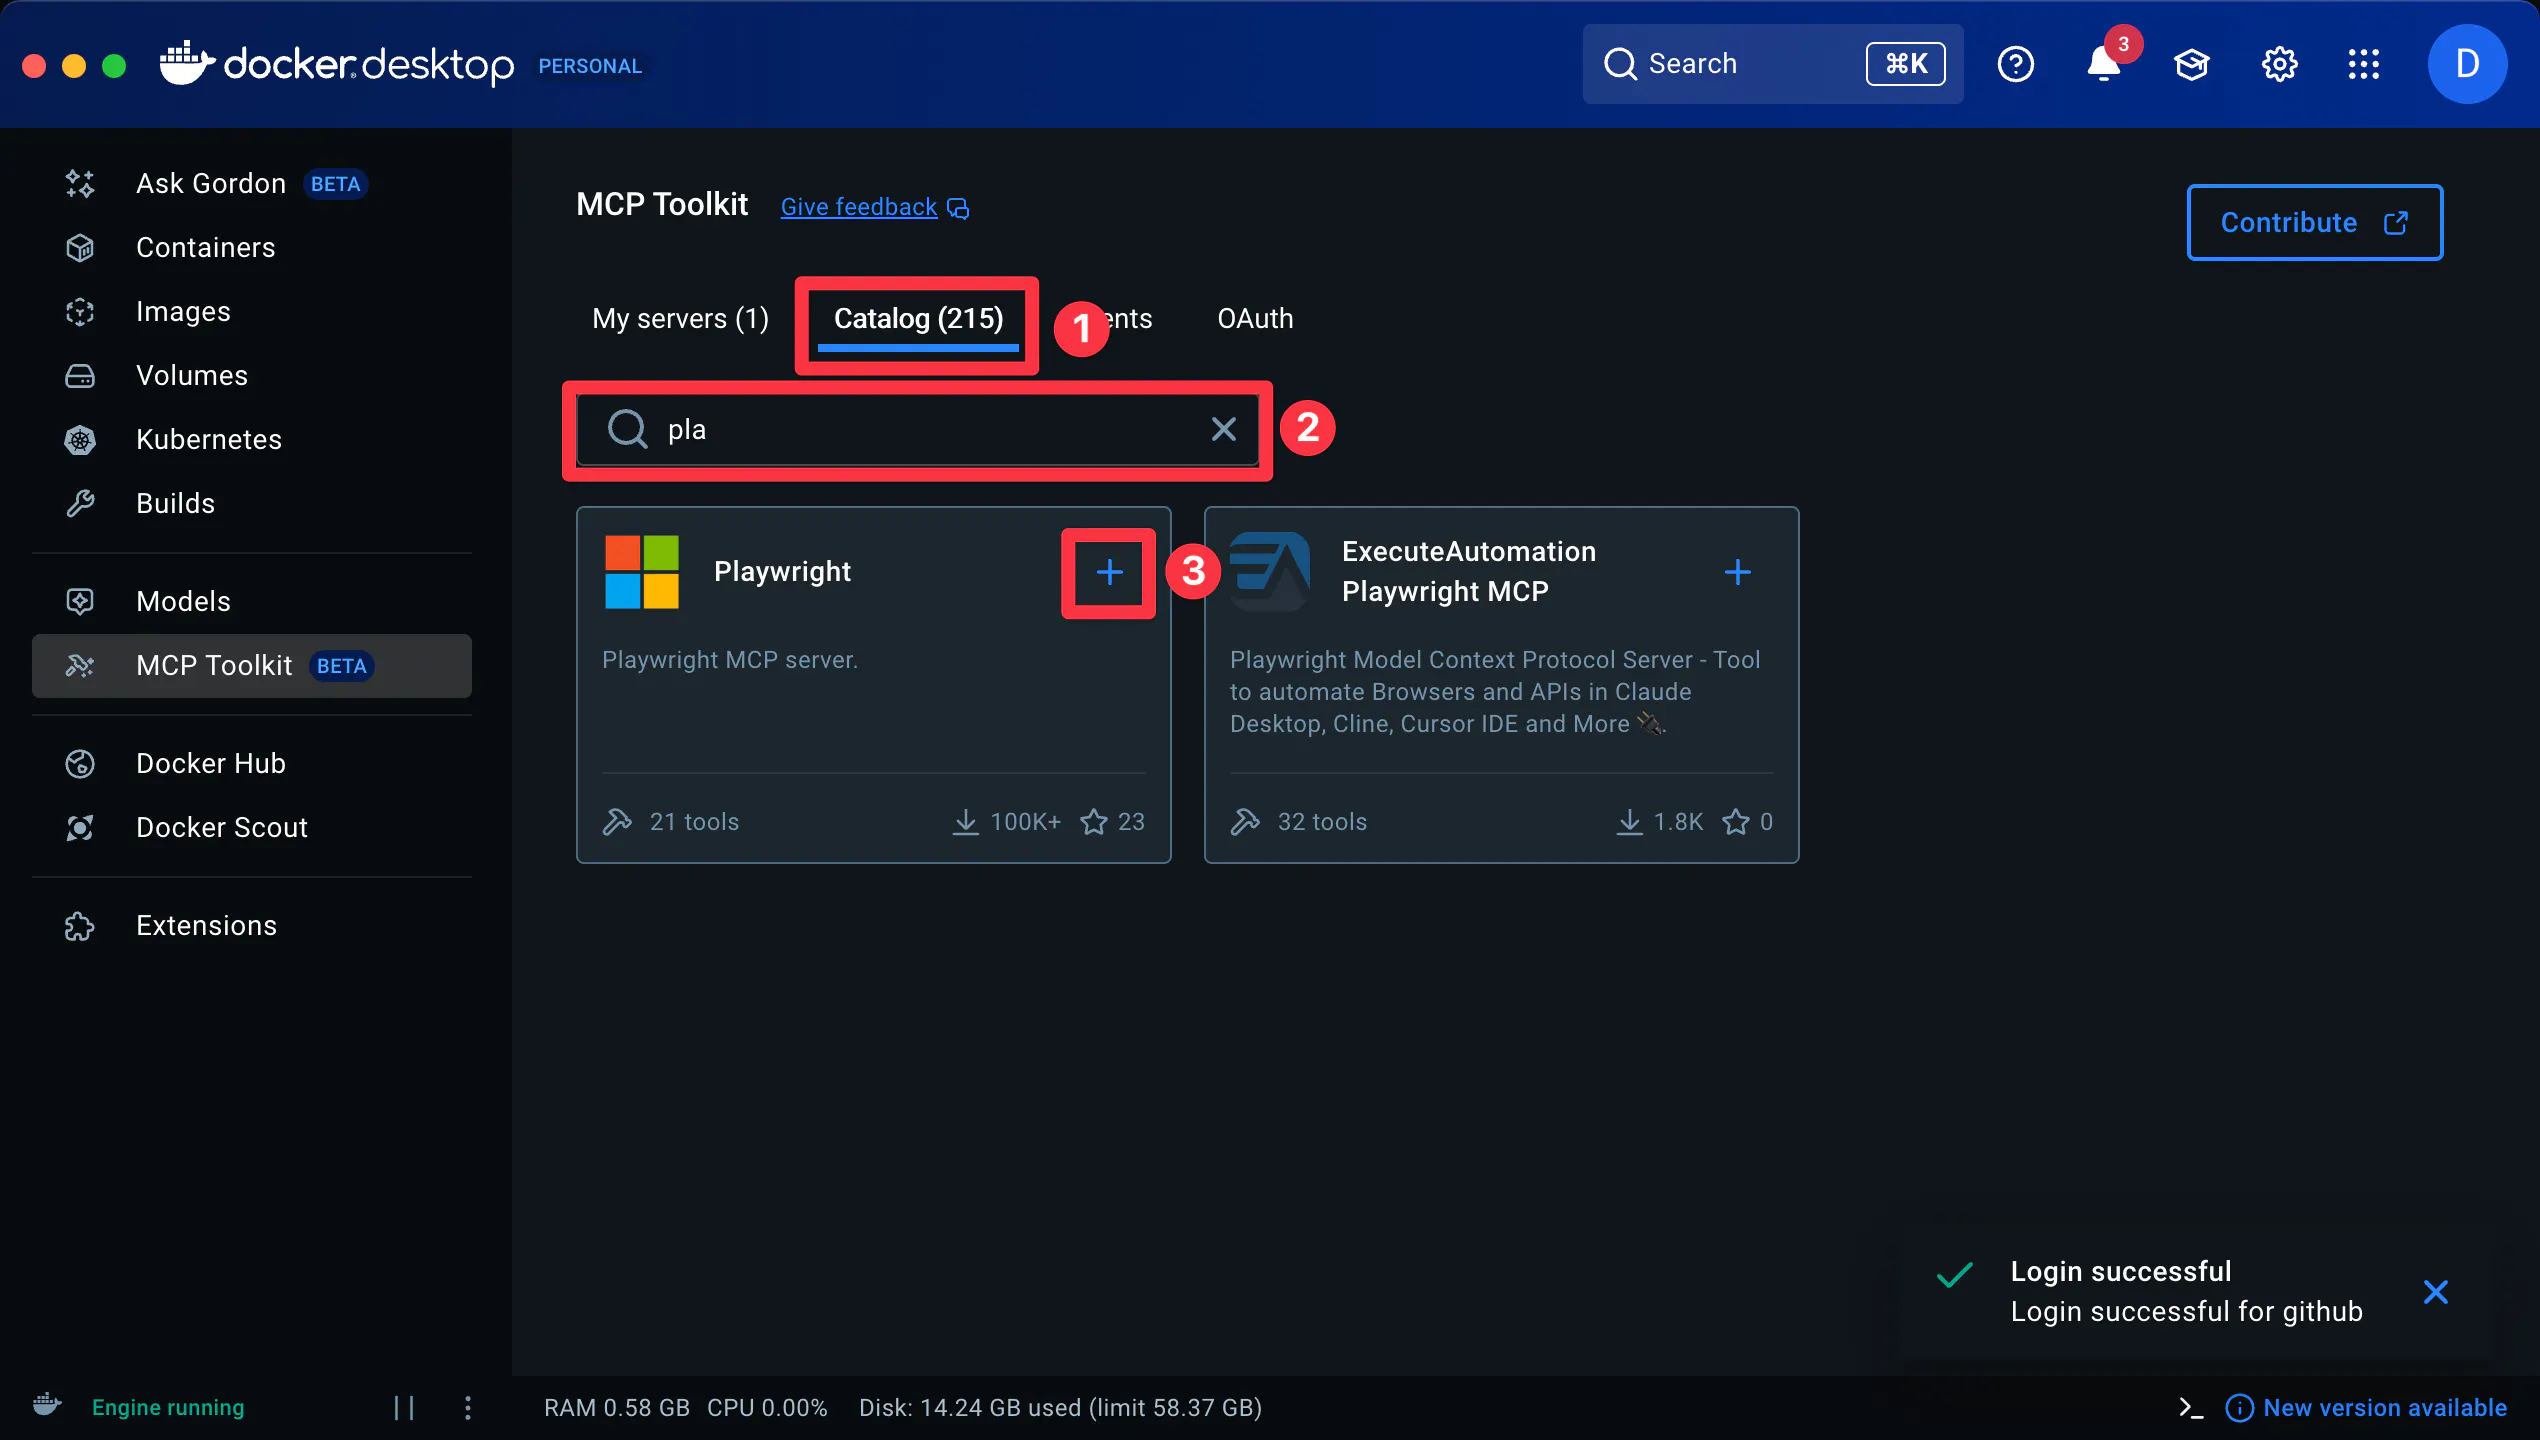Pause the Docker engine

404,1408
